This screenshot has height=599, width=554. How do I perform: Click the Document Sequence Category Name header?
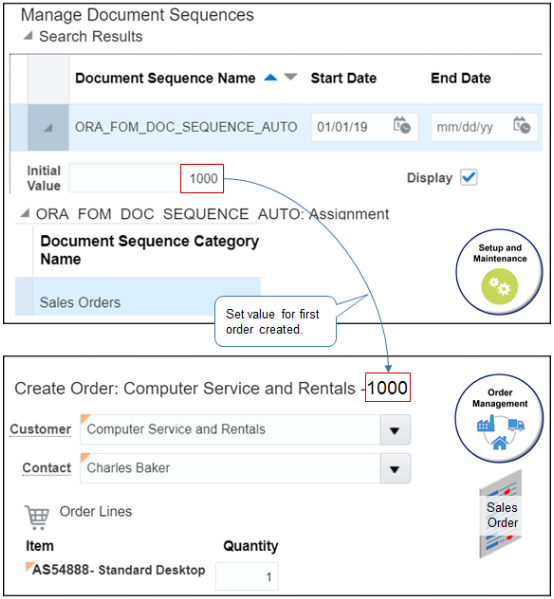[x=149, y=250]
